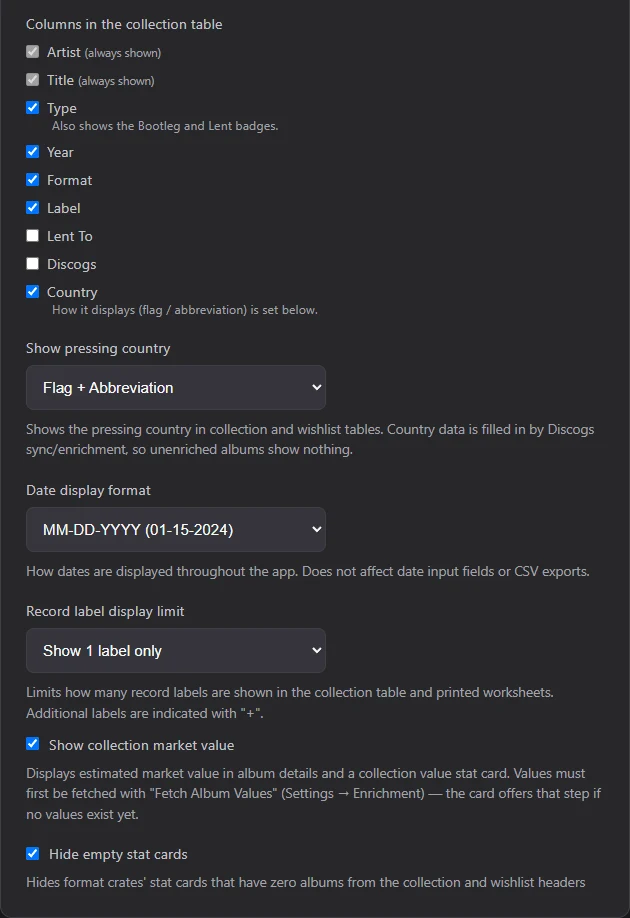
Task: Toggle the Type column checkbox
Action: pos(33,108)
